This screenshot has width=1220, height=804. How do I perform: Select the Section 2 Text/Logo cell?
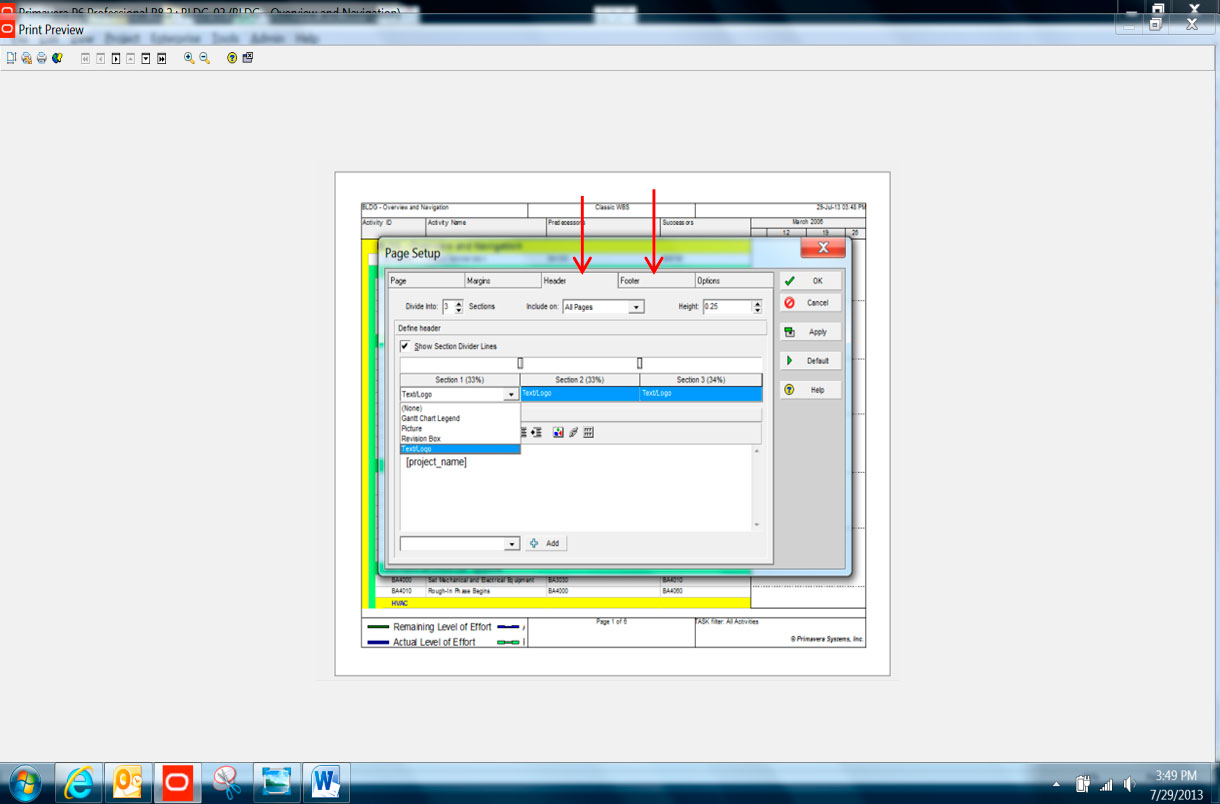coord(580,394)
